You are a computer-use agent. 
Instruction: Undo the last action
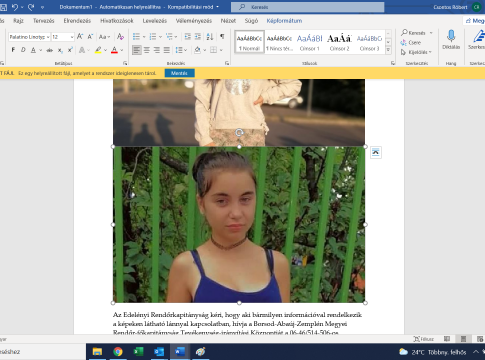click(x=15, y=7)
